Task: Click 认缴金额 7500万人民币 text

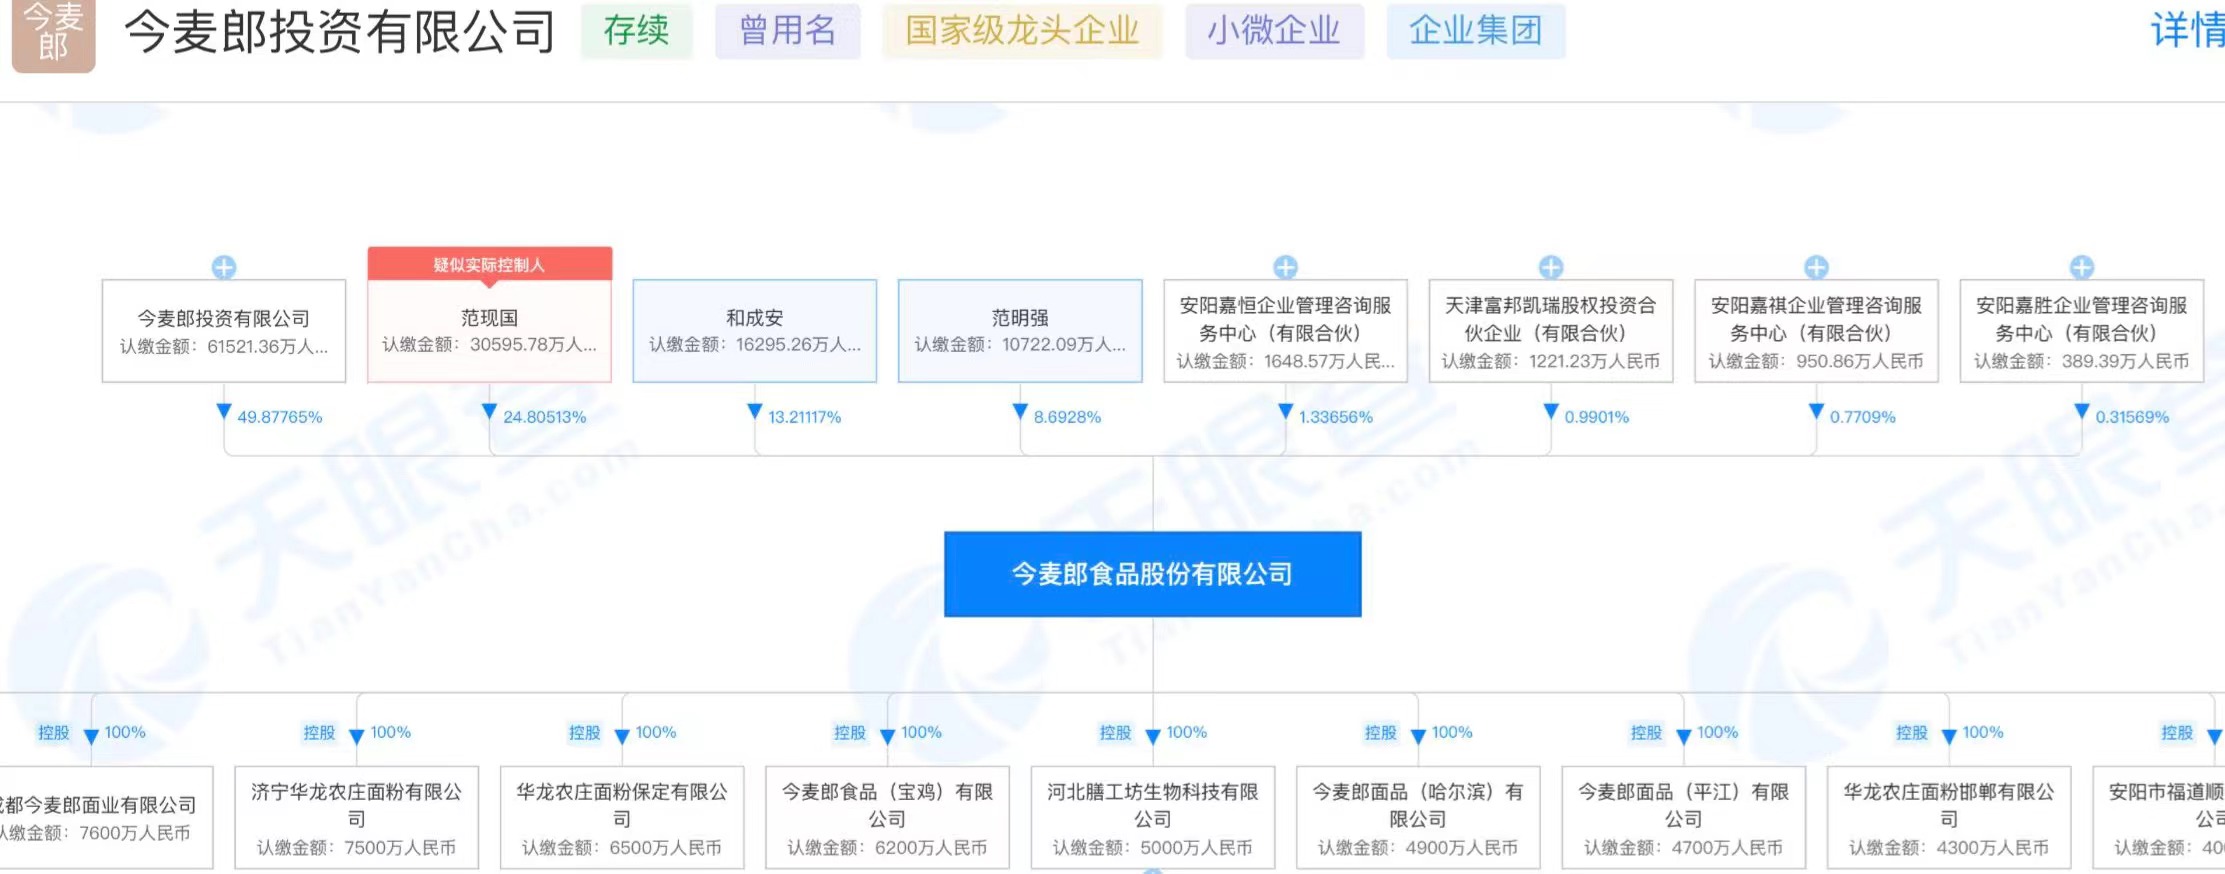Action: pyautogui.click(x=357, y=847)
